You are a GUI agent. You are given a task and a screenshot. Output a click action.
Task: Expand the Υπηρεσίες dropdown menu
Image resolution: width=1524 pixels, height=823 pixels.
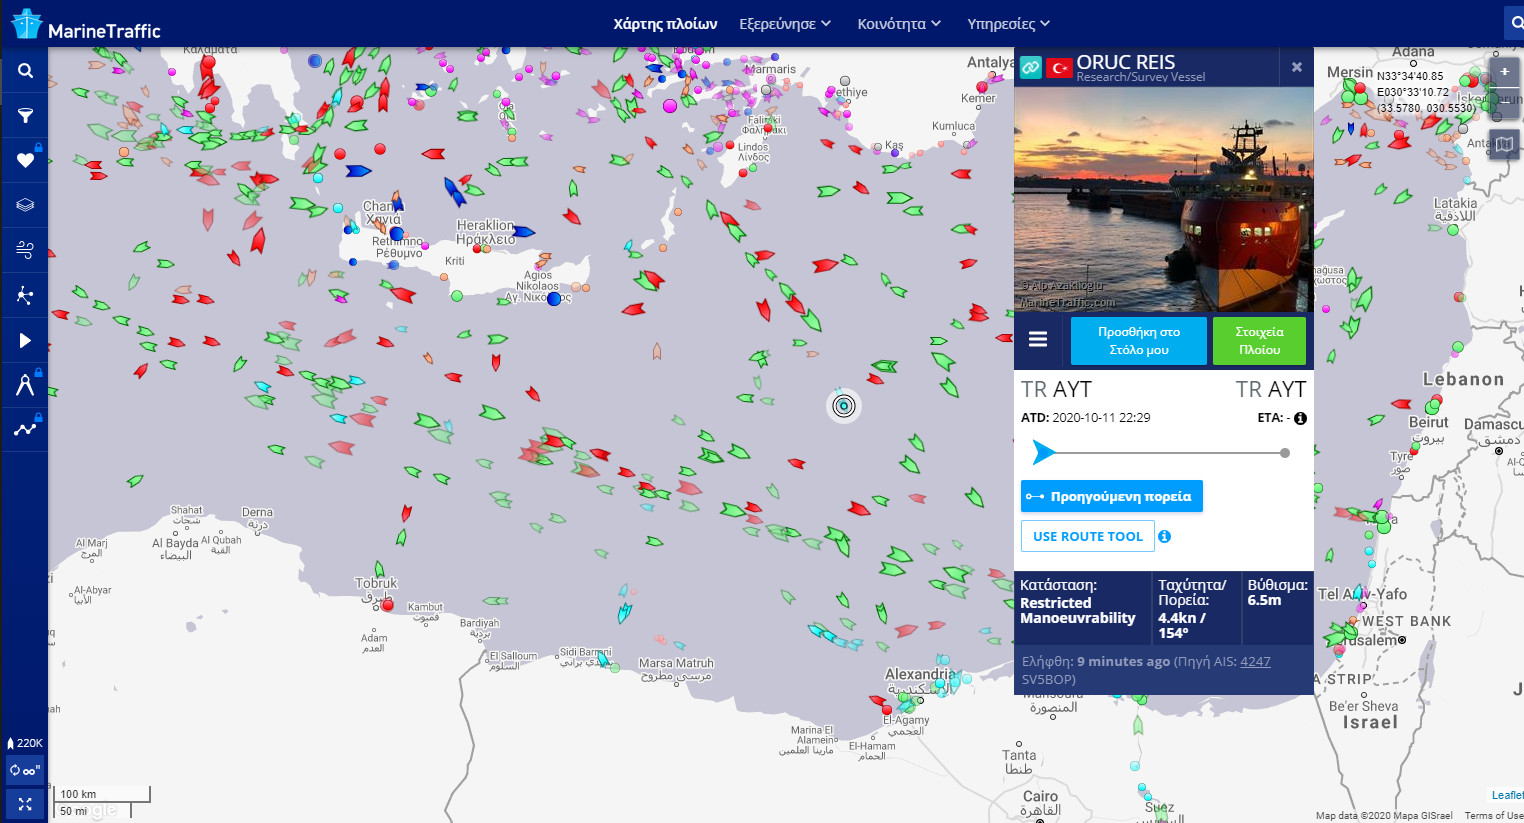click(1008, 23)
